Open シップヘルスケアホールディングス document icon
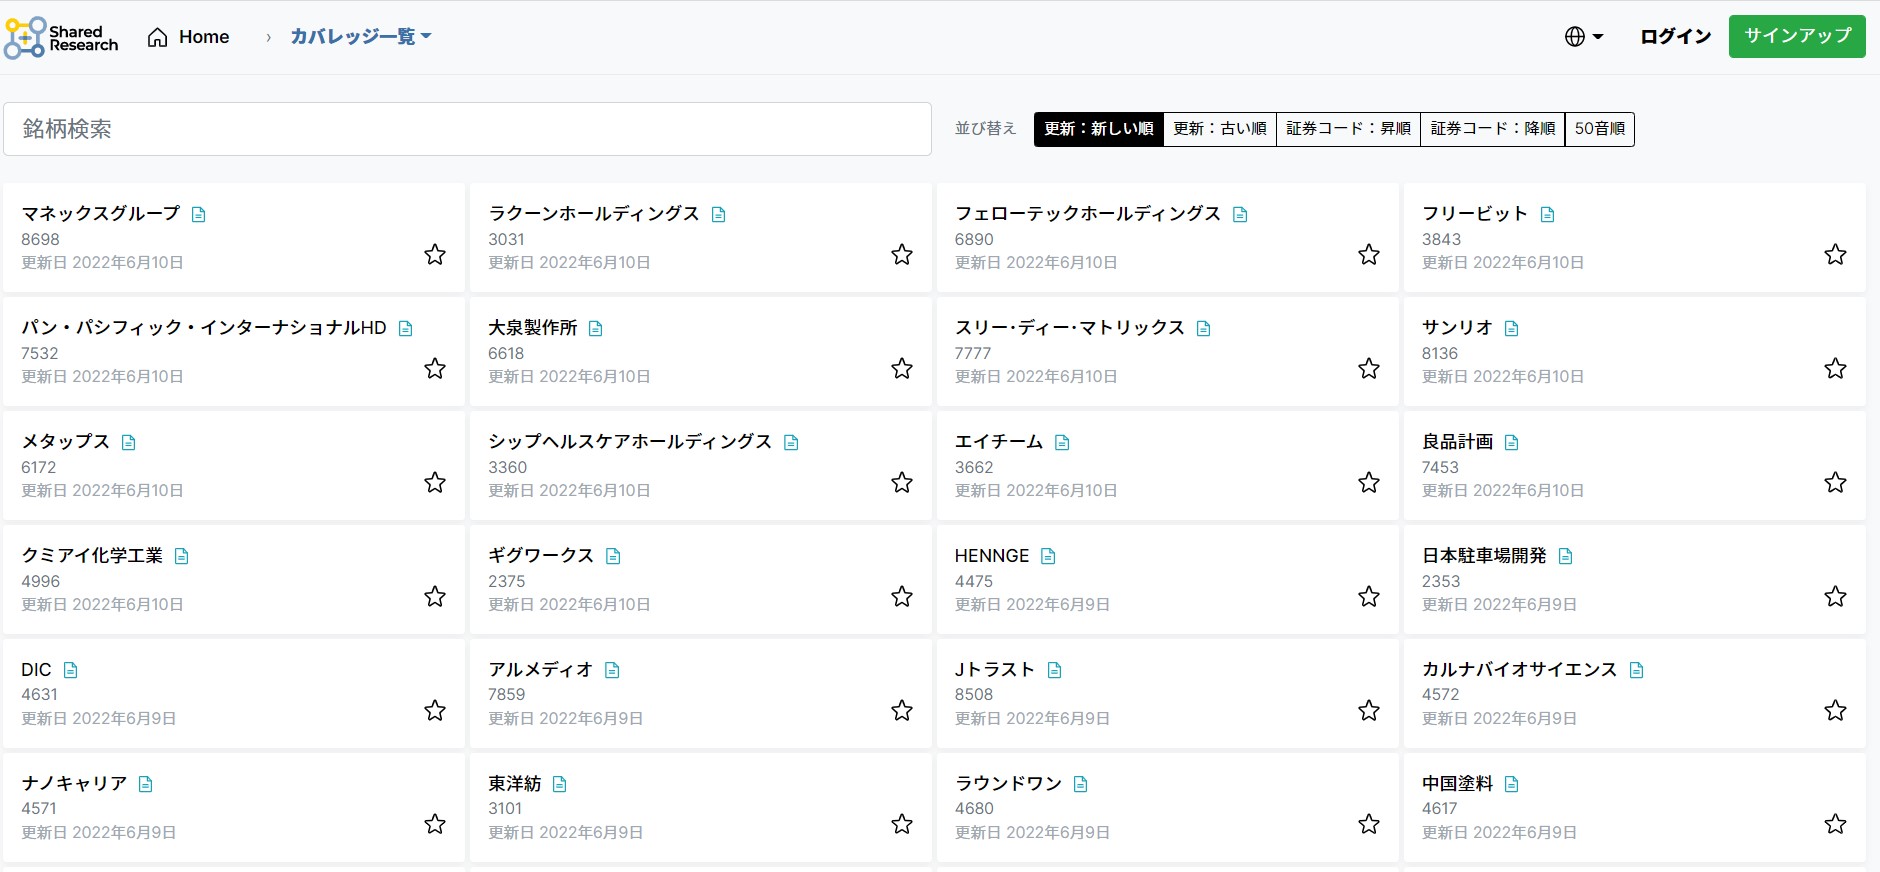The width and height of the screenshot is (1880, 872). (791, 442)
